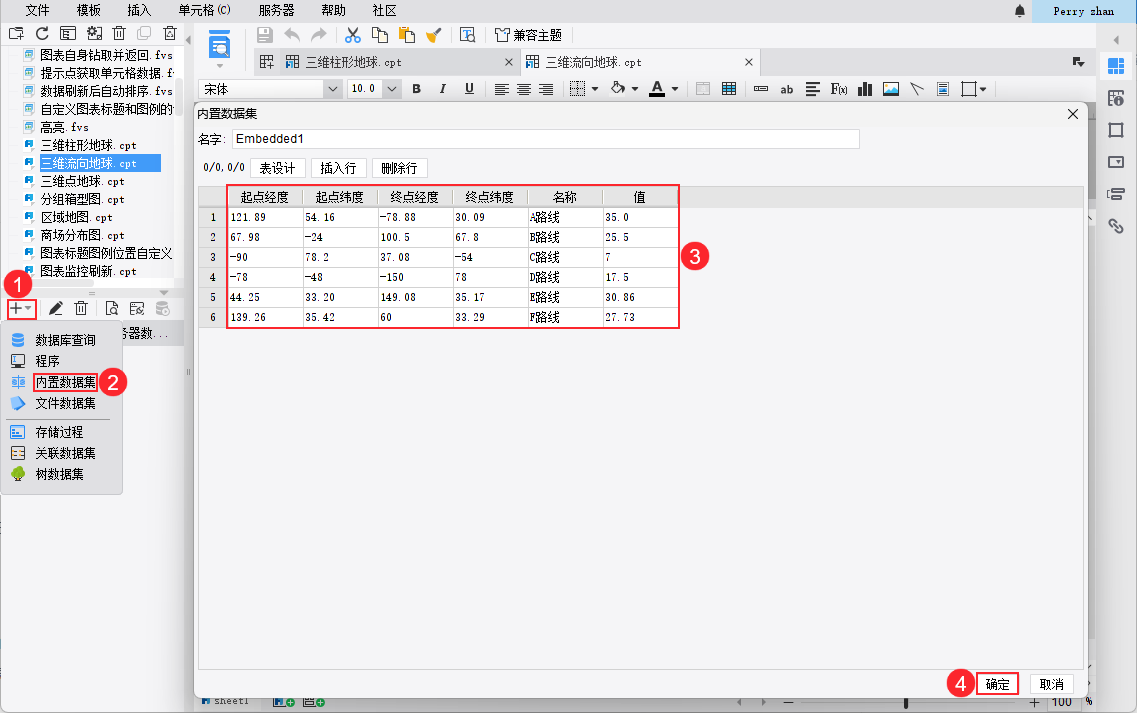Open the tab list dropdown at the right of the tabs
The width and height of the screenshot is (1137, 713).
(1078, 62)
